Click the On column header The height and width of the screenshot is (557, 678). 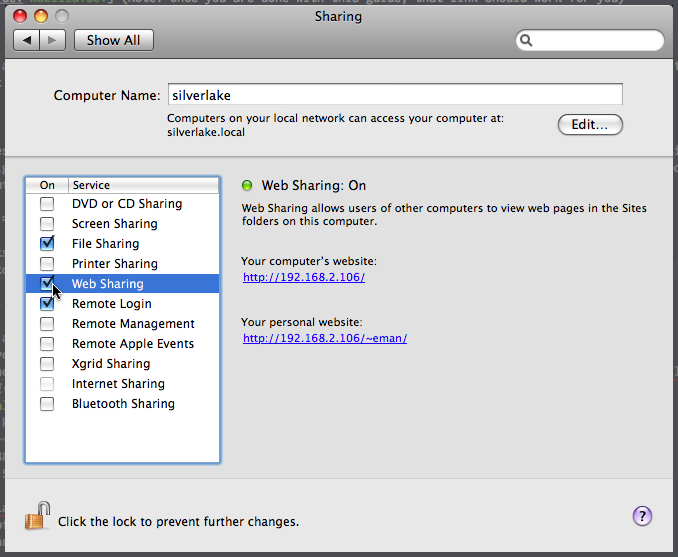(x=47, y=185)
